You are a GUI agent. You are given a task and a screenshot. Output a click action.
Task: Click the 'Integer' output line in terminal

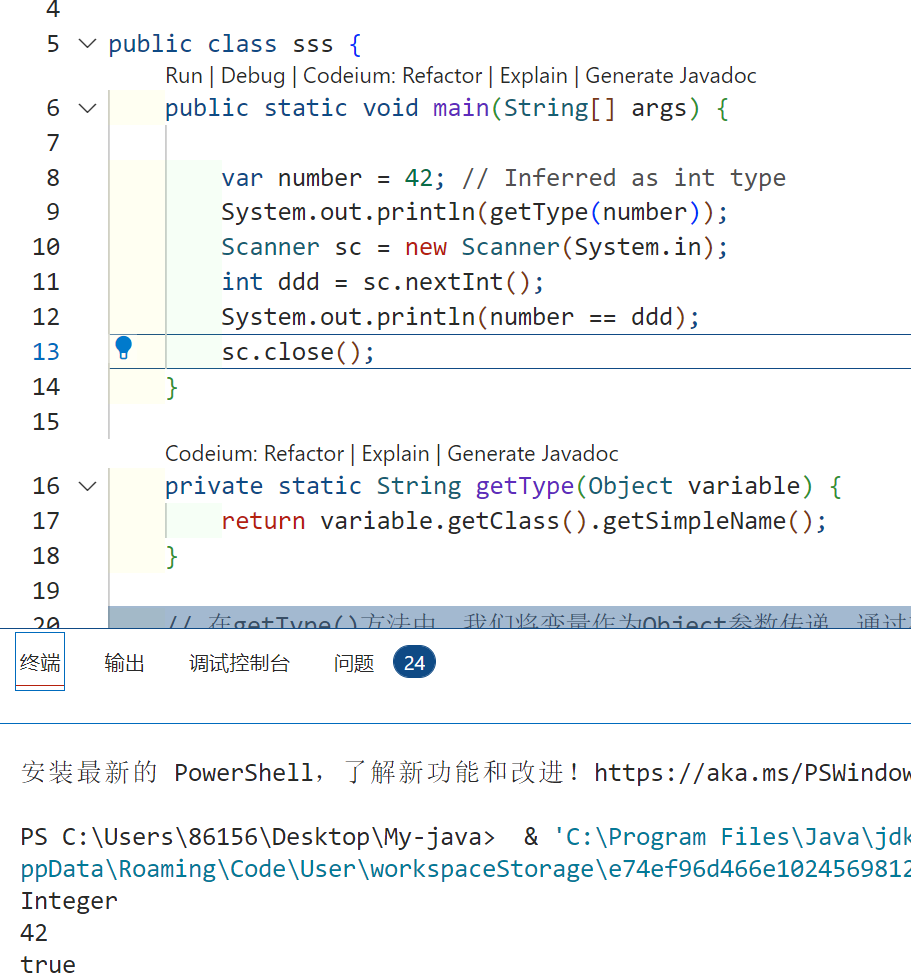pyautogui.click(x=69, y=901)
